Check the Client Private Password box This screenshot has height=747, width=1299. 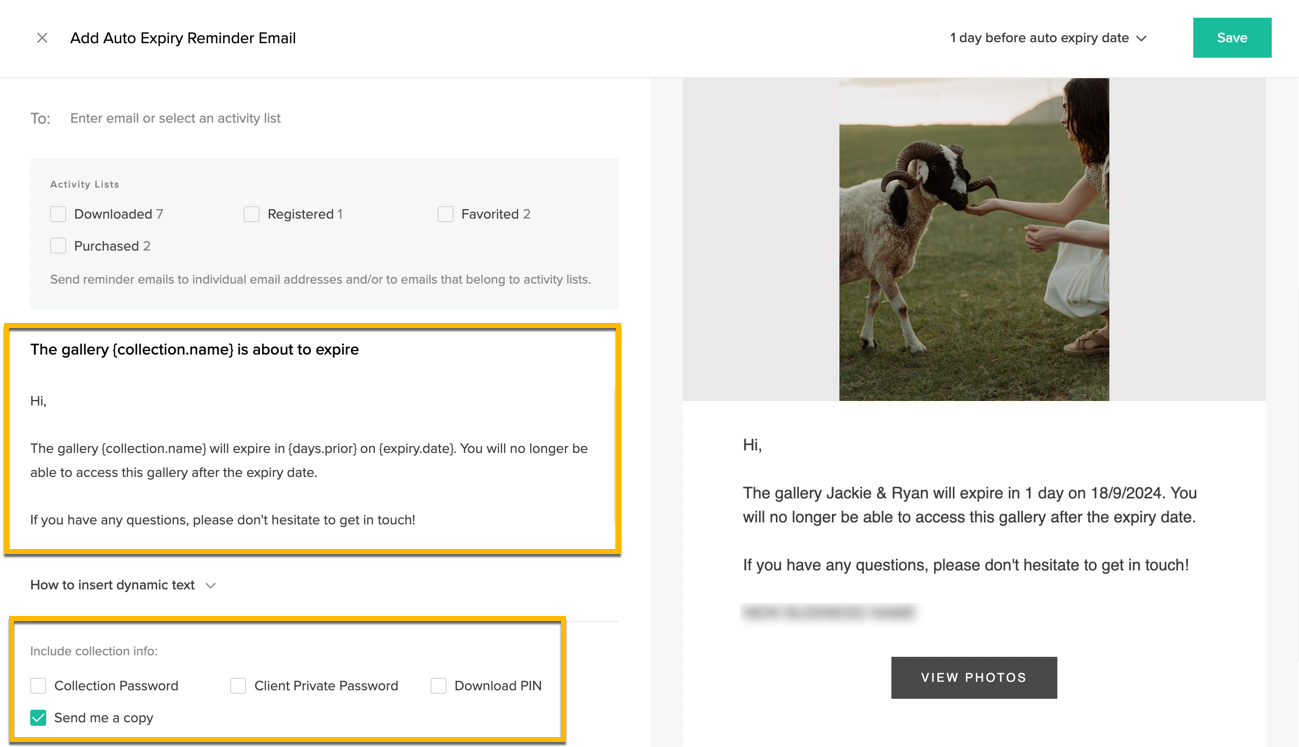pyautogui.click(x=237, y=685)
